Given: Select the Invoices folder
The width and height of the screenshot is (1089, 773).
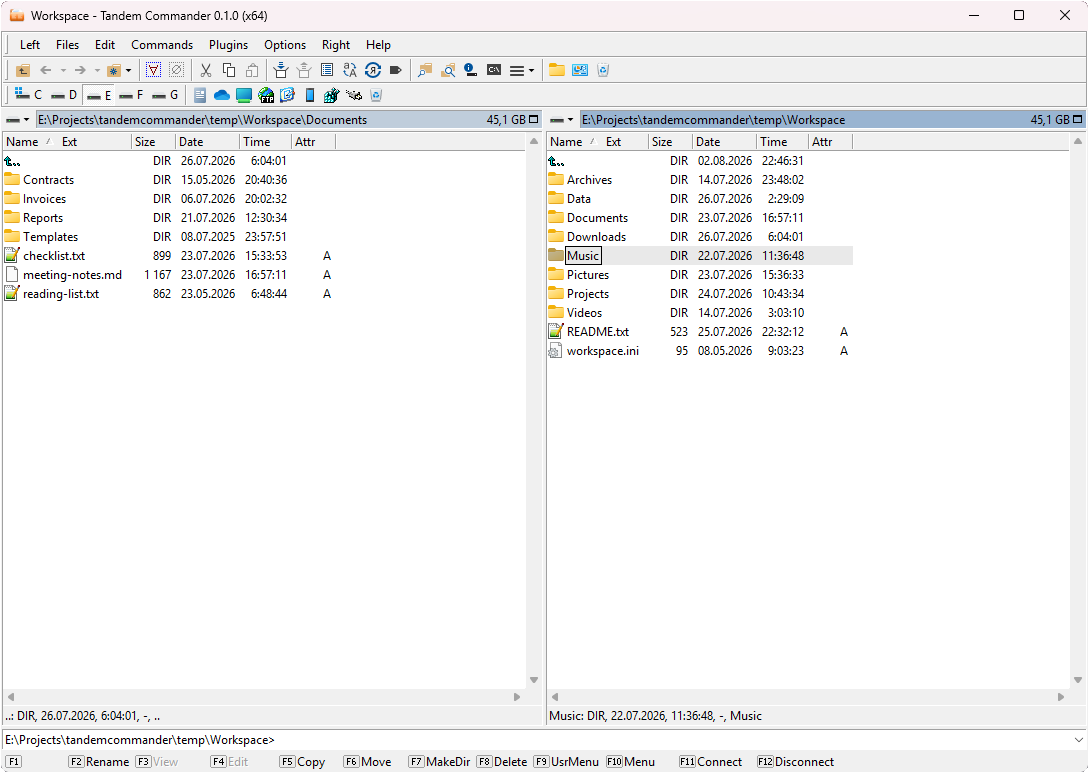Looking at the screenshot, I should (44, 199).
